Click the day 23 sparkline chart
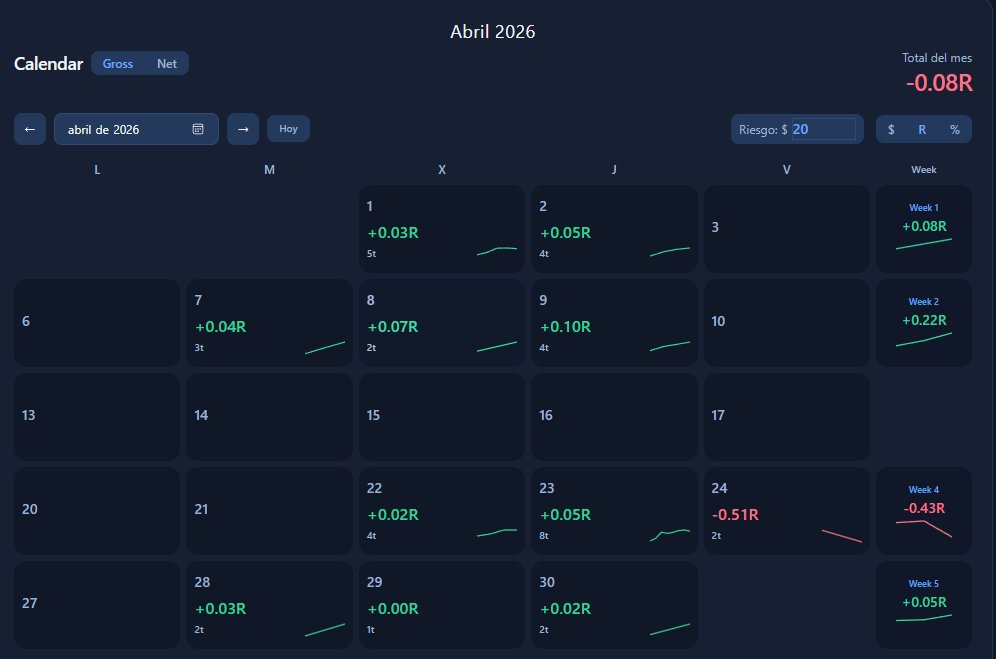 670,535
